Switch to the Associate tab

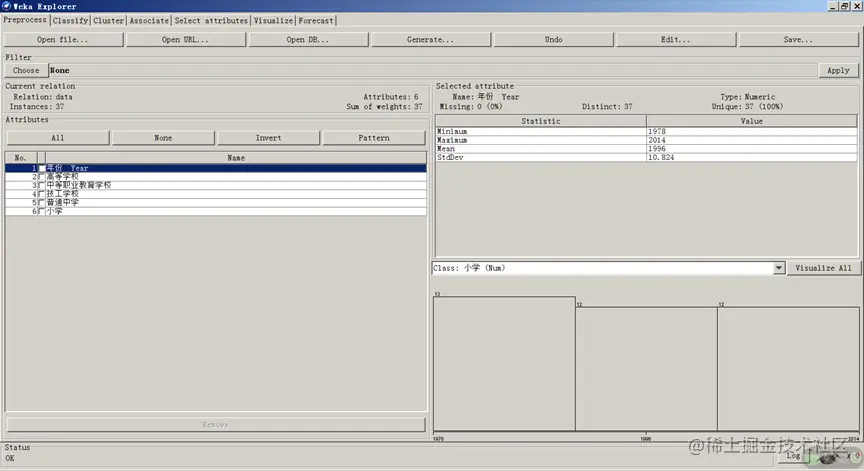tap(149, 20)
